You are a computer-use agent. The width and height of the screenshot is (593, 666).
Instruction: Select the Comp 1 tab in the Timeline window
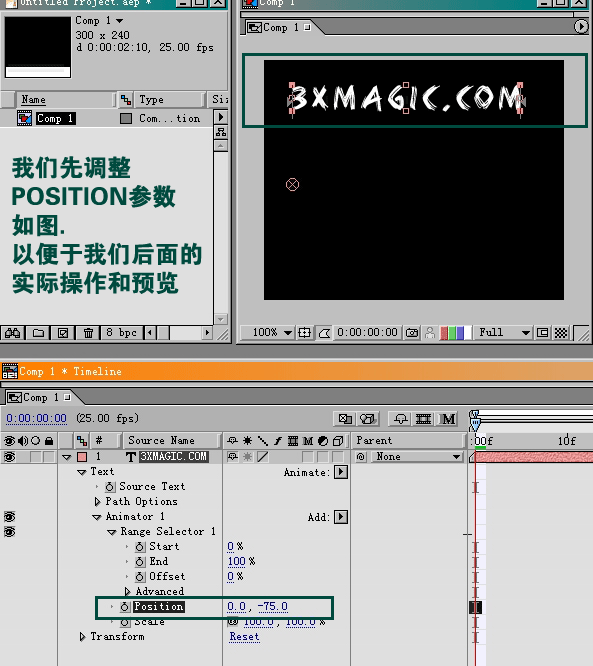(x=39, y=398)
